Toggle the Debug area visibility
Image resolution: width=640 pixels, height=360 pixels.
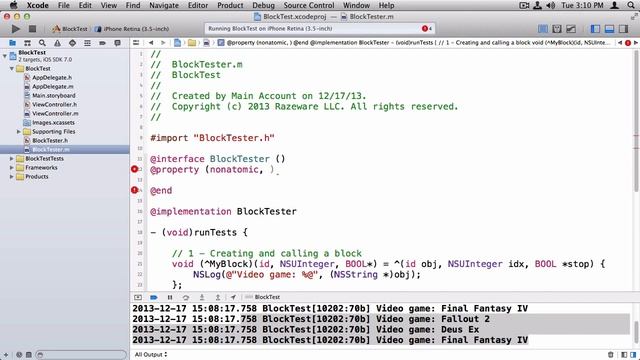pyautogui.click(x=609, y=29)
